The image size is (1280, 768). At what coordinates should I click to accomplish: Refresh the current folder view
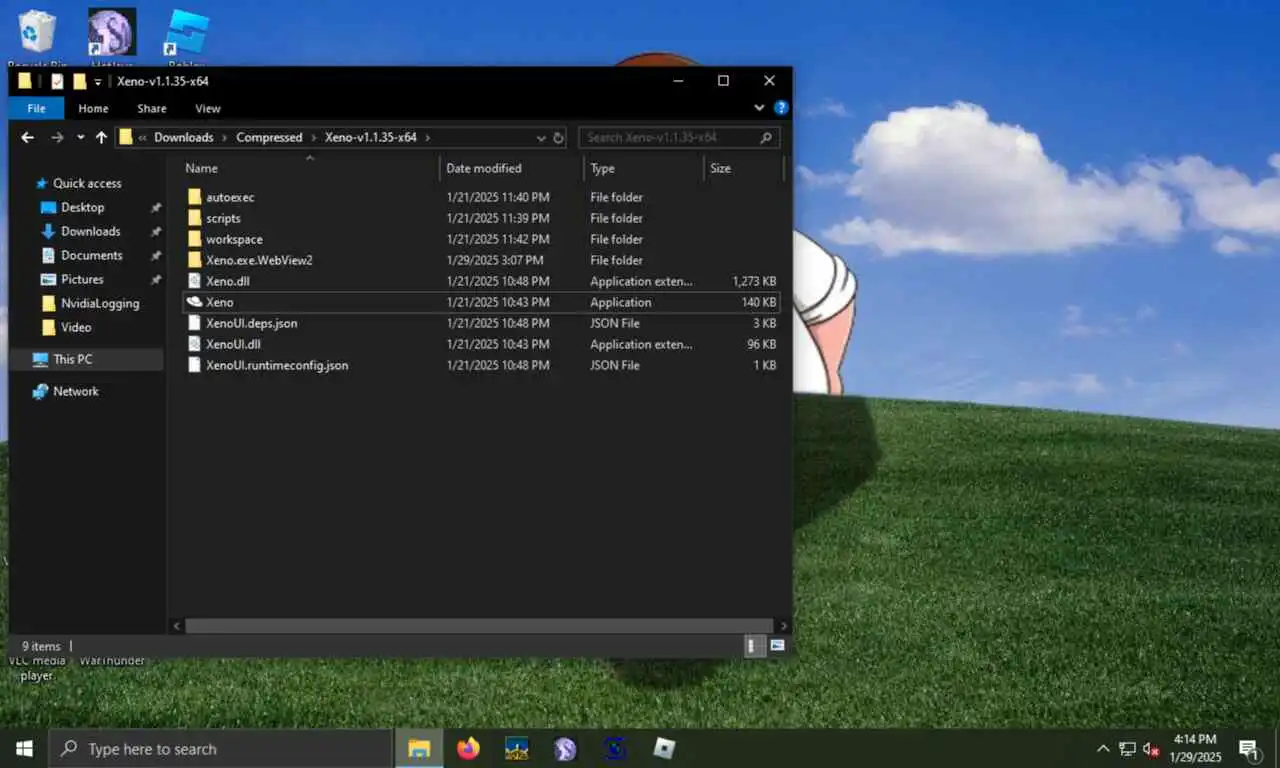point(559,138)
